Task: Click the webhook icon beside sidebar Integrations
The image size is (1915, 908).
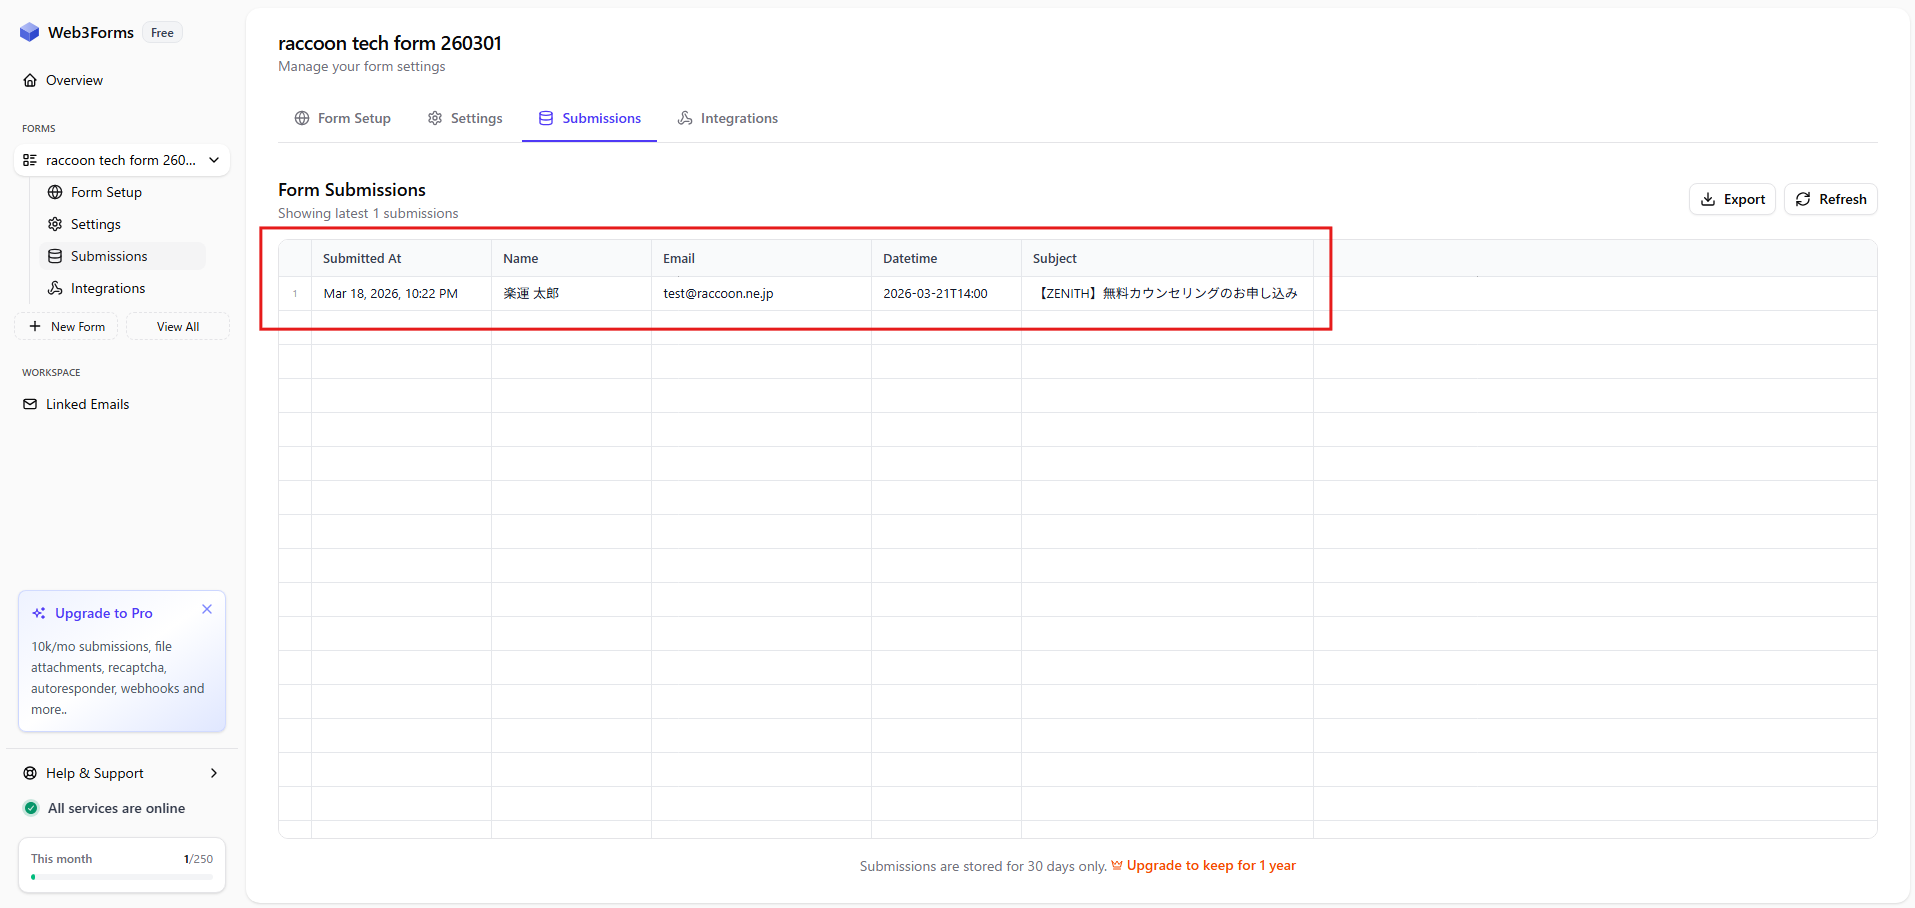Action: [55, 288]
